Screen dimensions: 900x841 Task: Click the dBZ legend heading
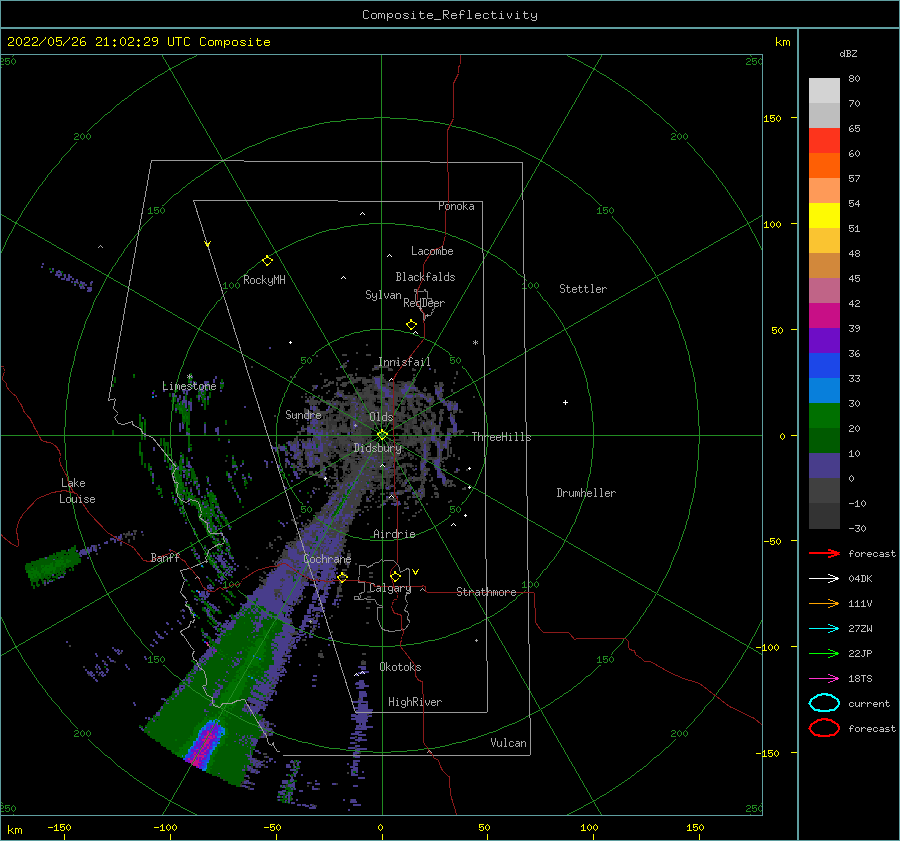[848, 54]
